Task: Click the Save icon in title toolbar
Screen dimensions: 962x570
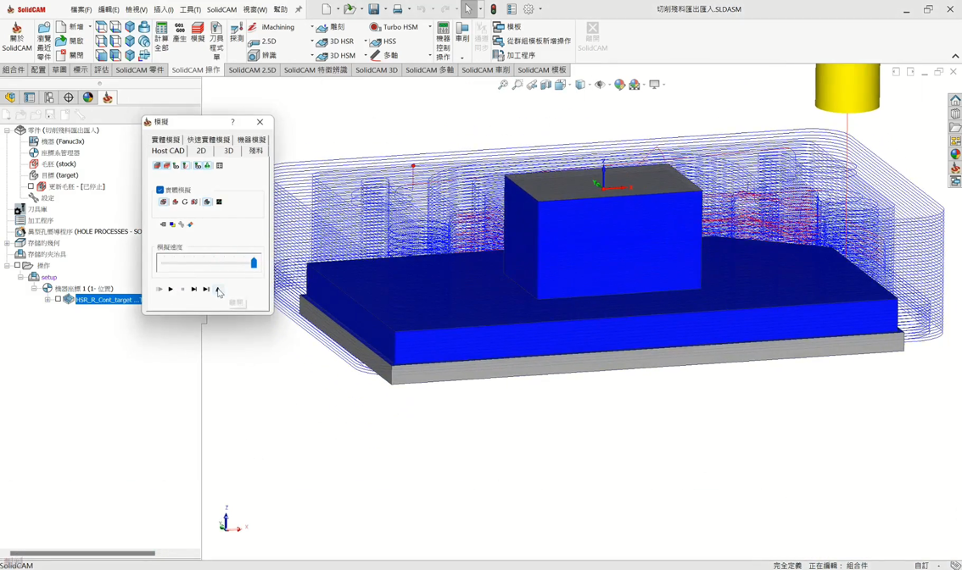Action: 373,9
